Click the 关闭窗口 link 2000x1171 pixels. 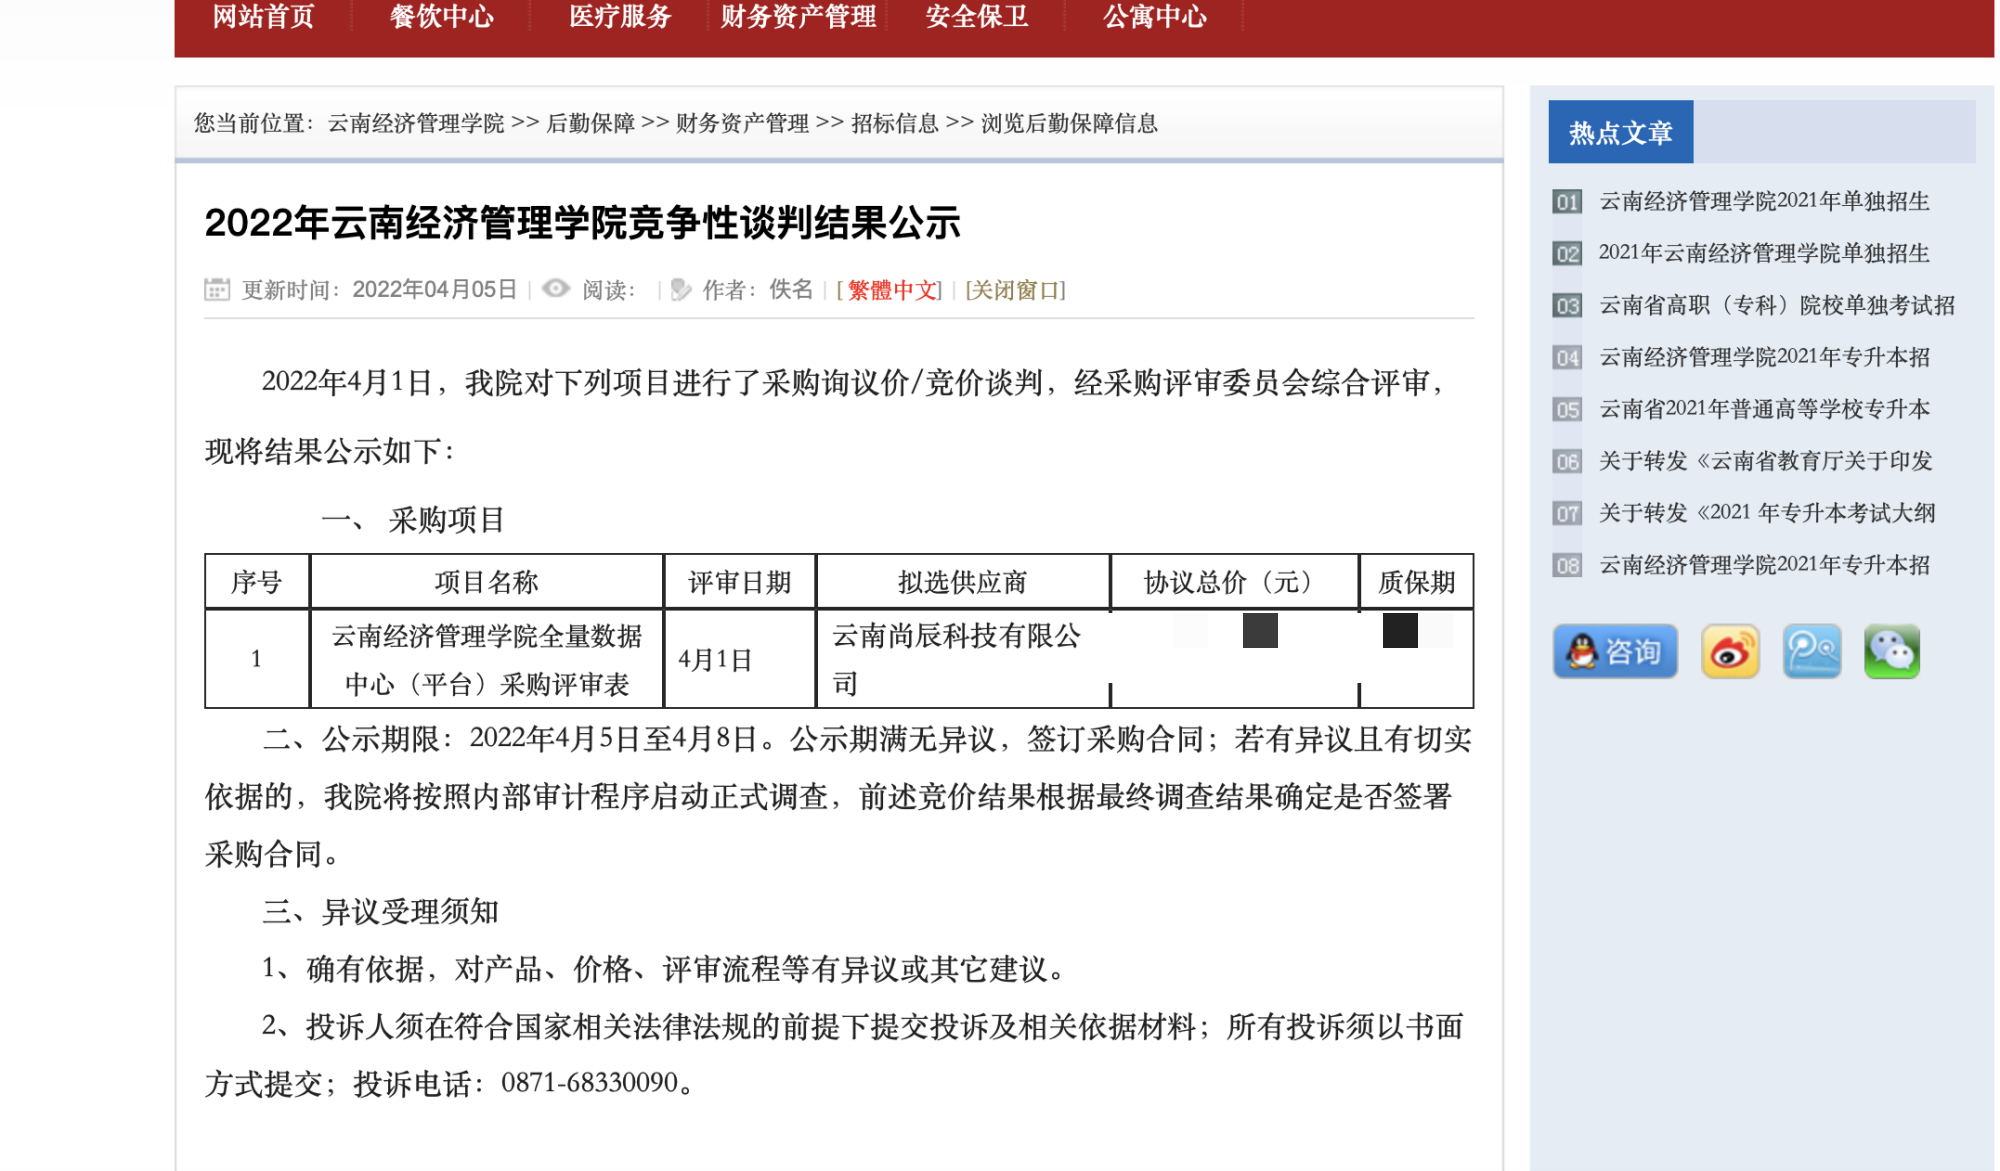pyautogui.click(x=1015, y=290)
